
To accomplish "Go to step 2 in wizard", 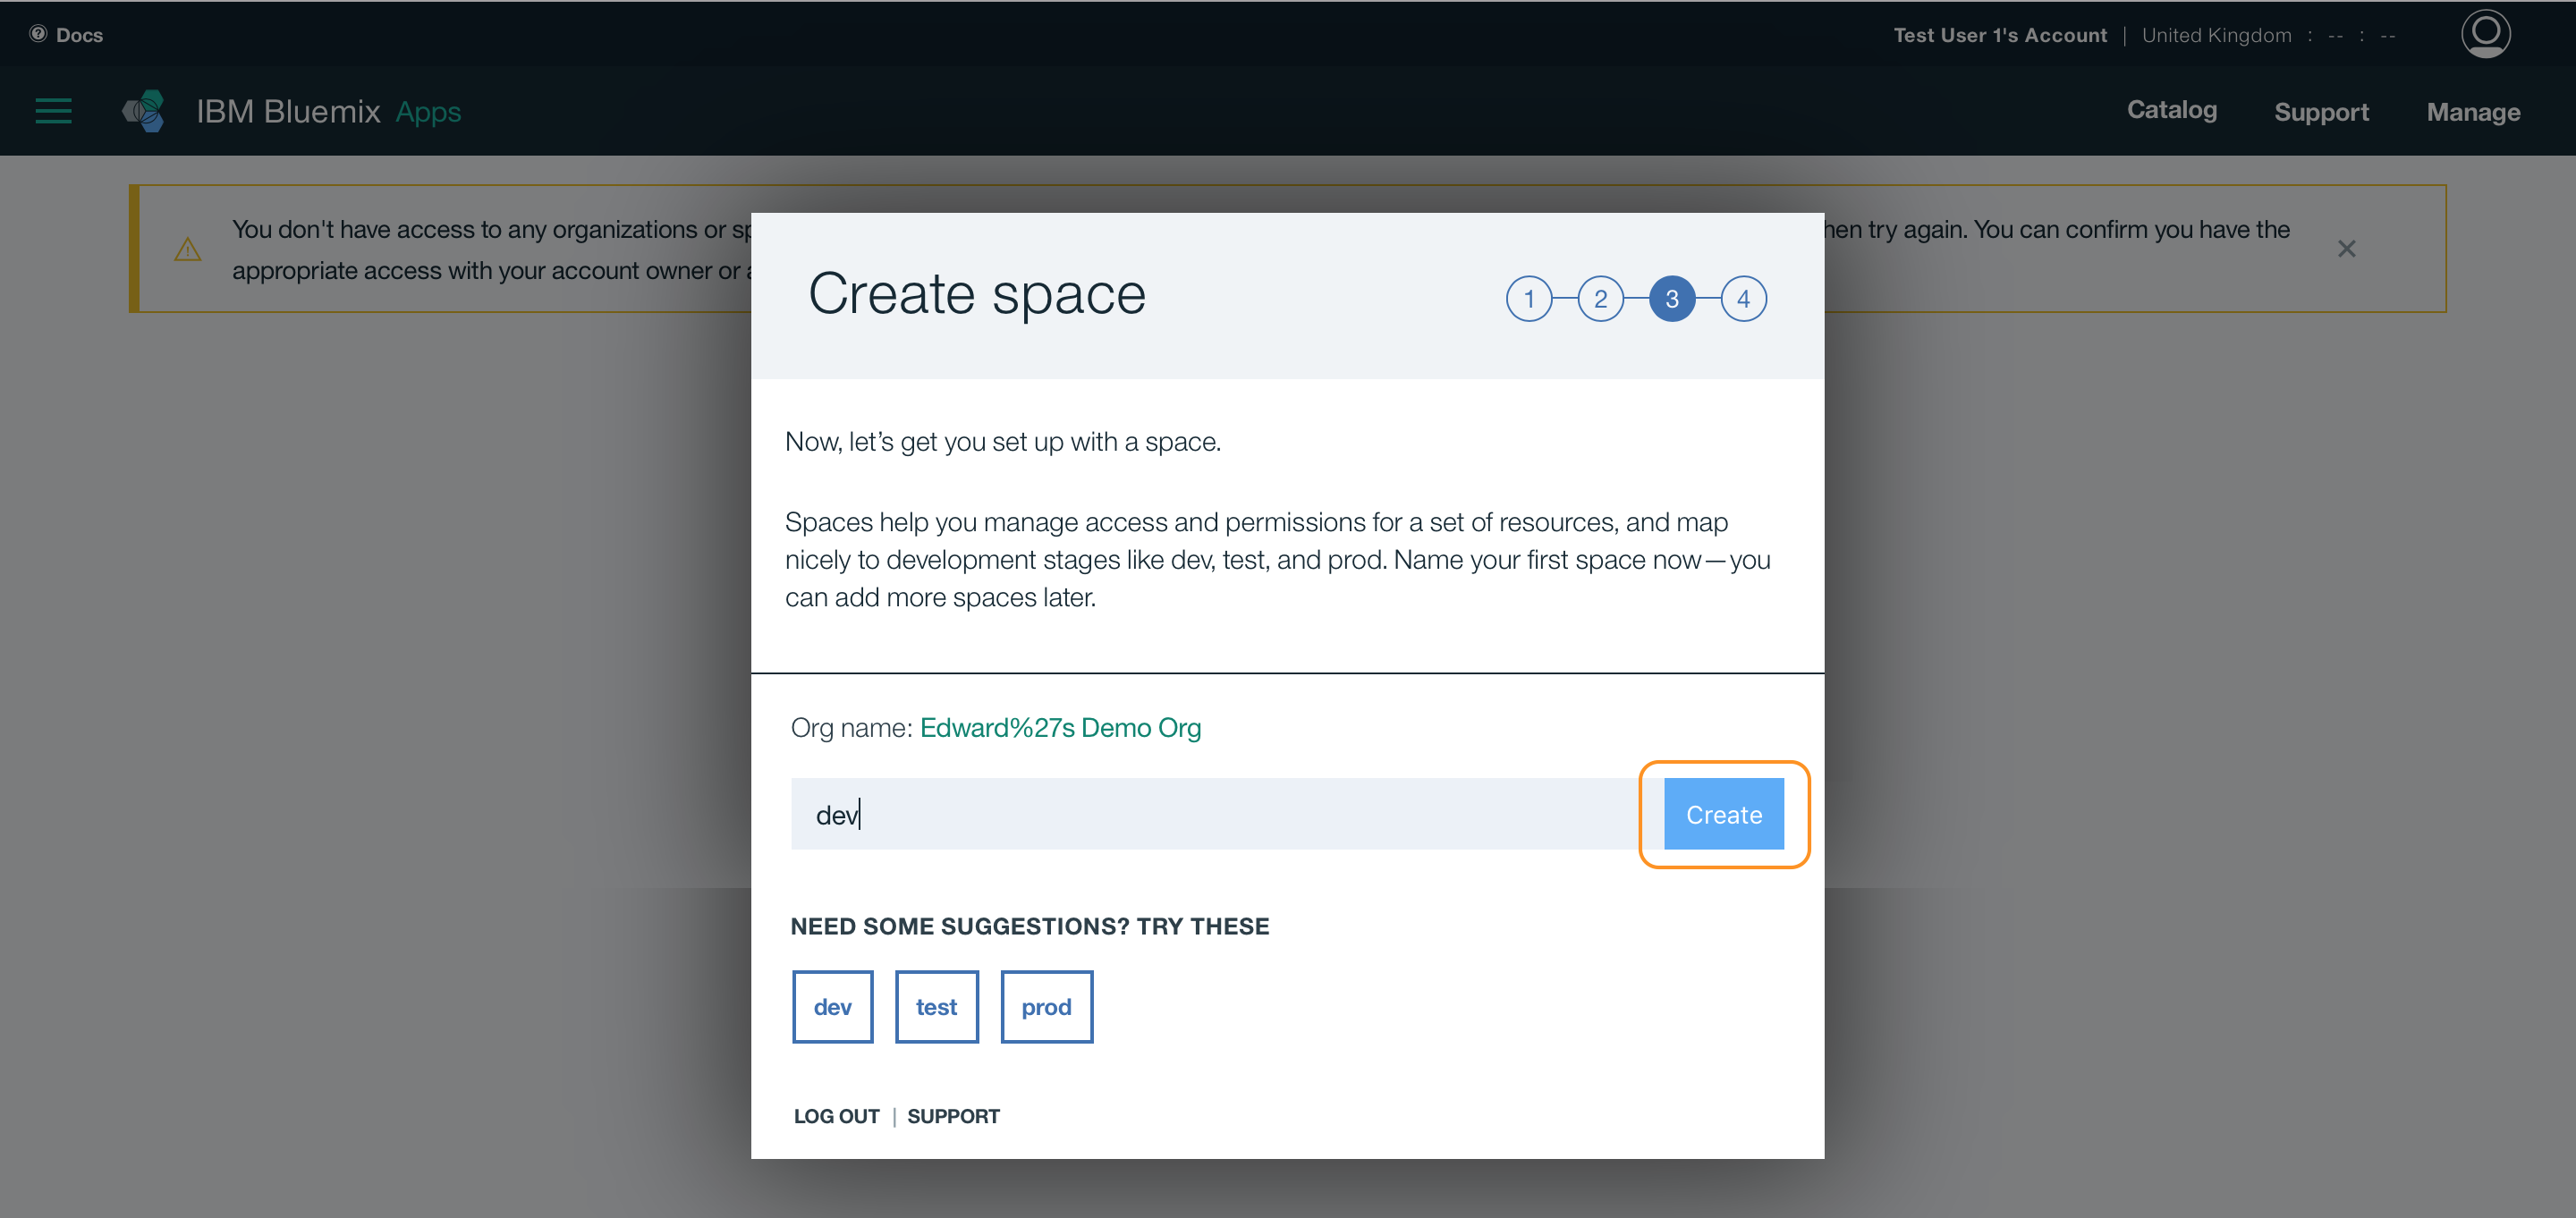I will pyautogui.click(x=1600, y=299).
